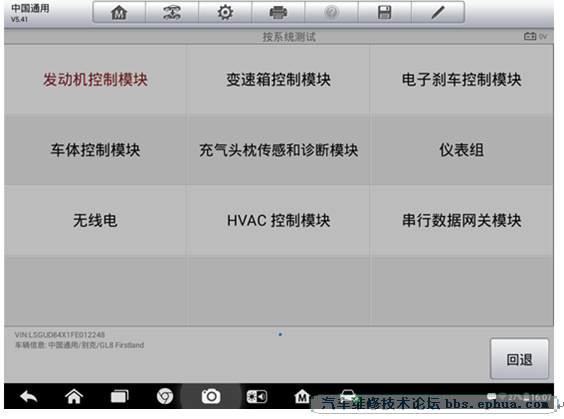Image resolution: width=564 pixels, height=419 pixels.
Task: Click the pencil edit icon
Action: [x=438, y=13]
